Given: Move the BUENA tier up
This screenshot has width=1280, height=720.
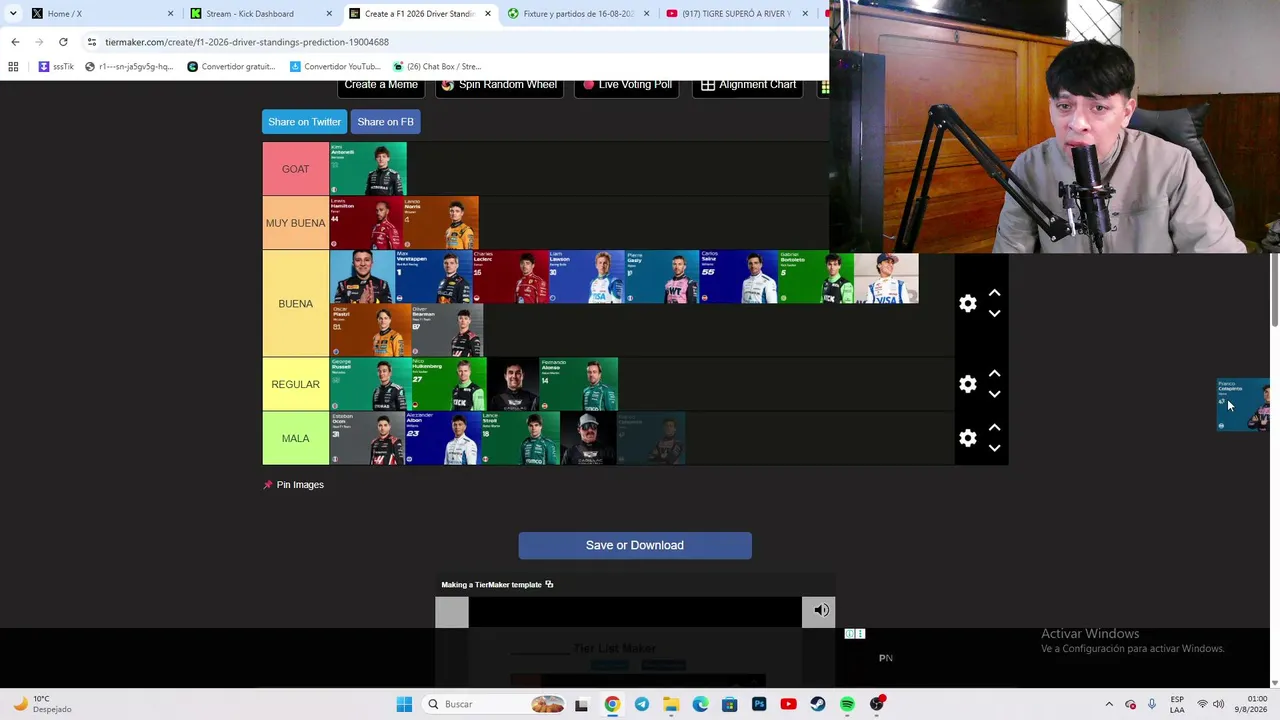Looking at the screenshot, I should click(x=994, y=293).
